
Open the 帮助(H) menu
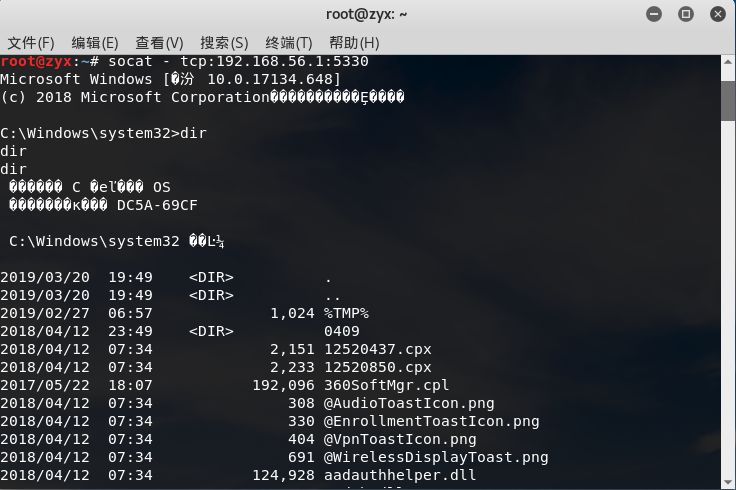point(354,43)
